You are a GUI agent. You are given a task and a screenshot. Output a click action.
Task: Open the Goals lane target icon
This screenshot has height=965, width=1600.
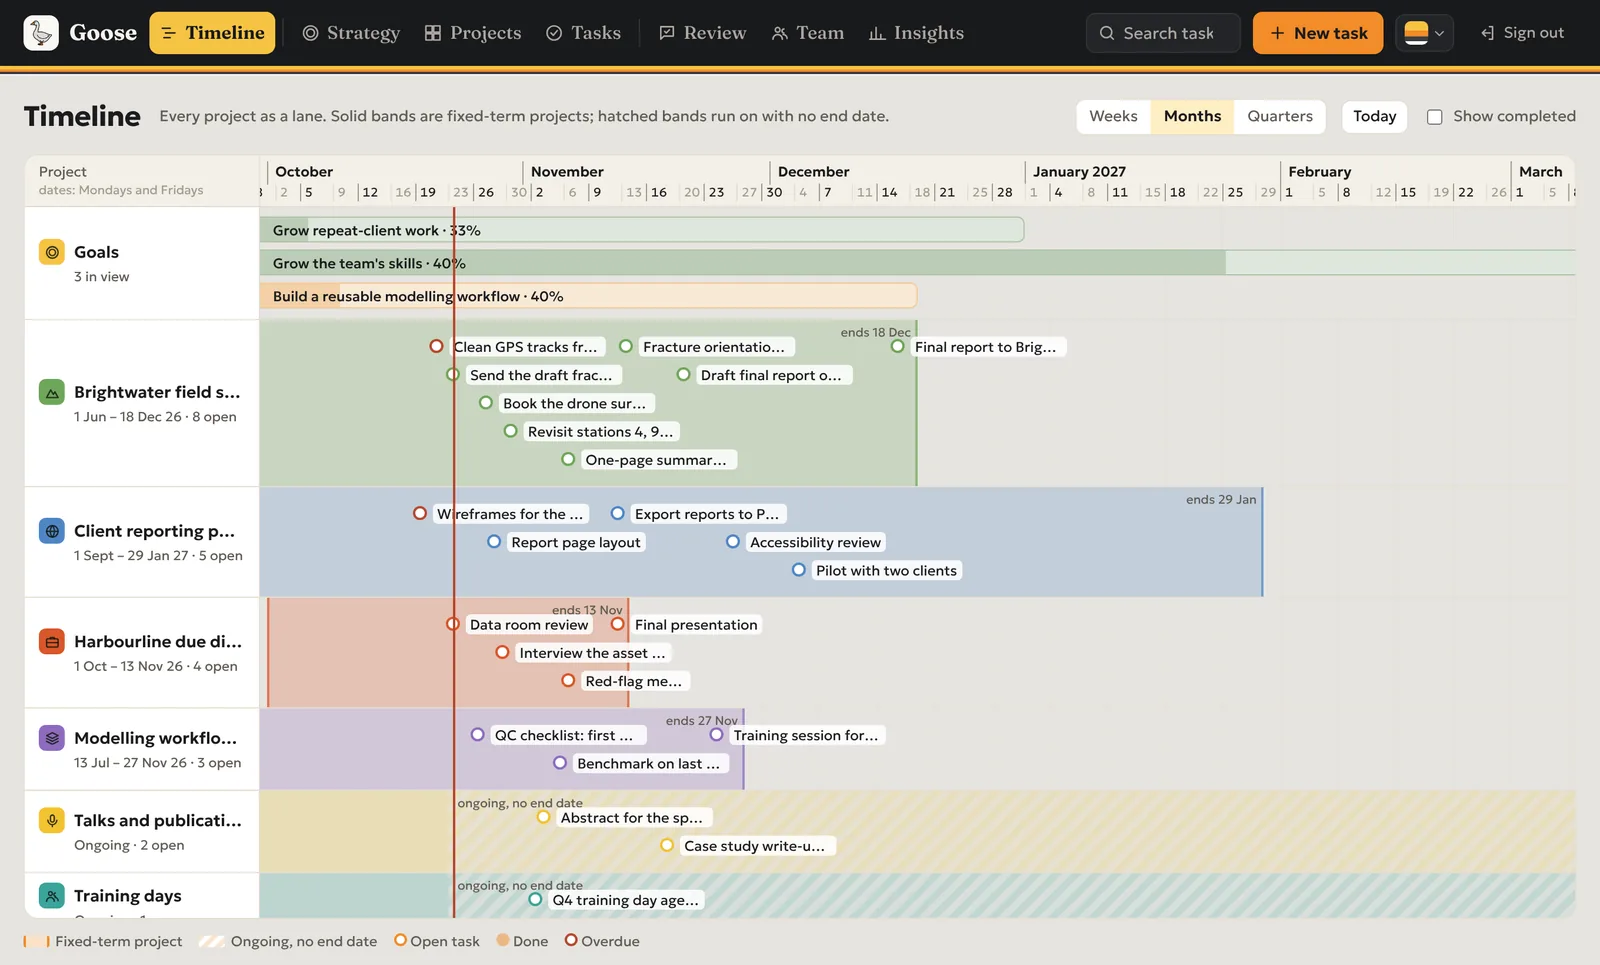click(x=52, y=252)
